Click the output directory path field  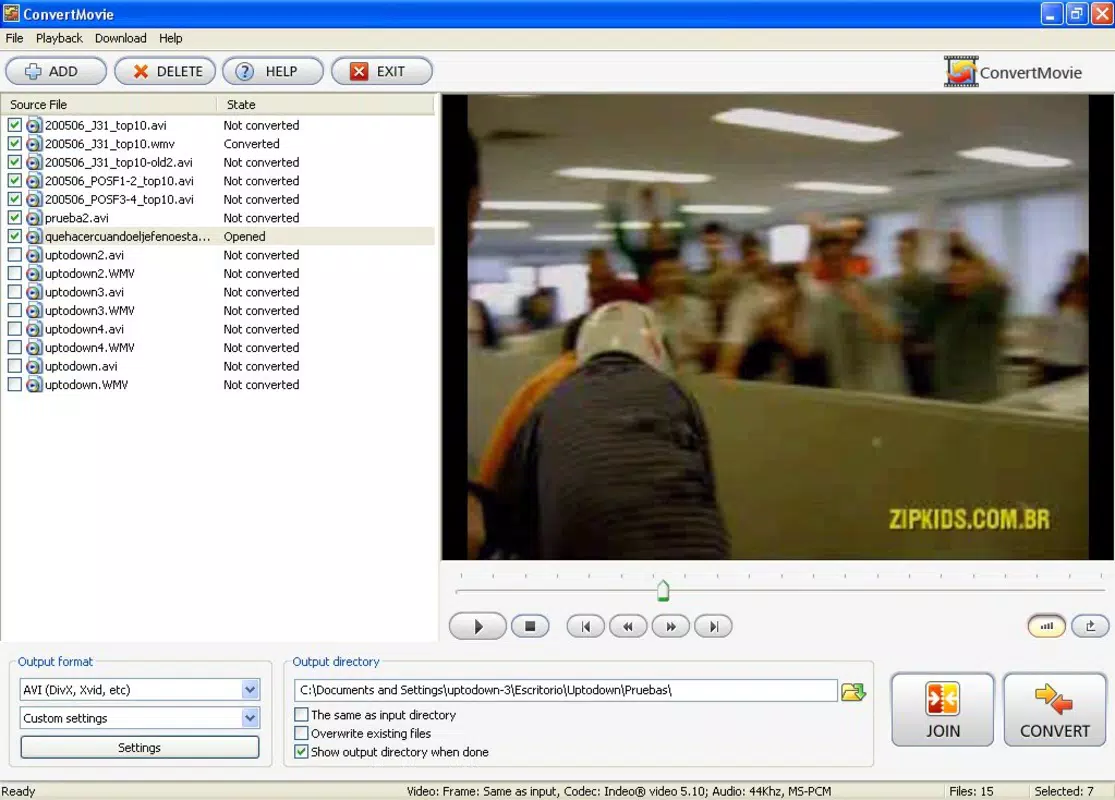point(565,690)
